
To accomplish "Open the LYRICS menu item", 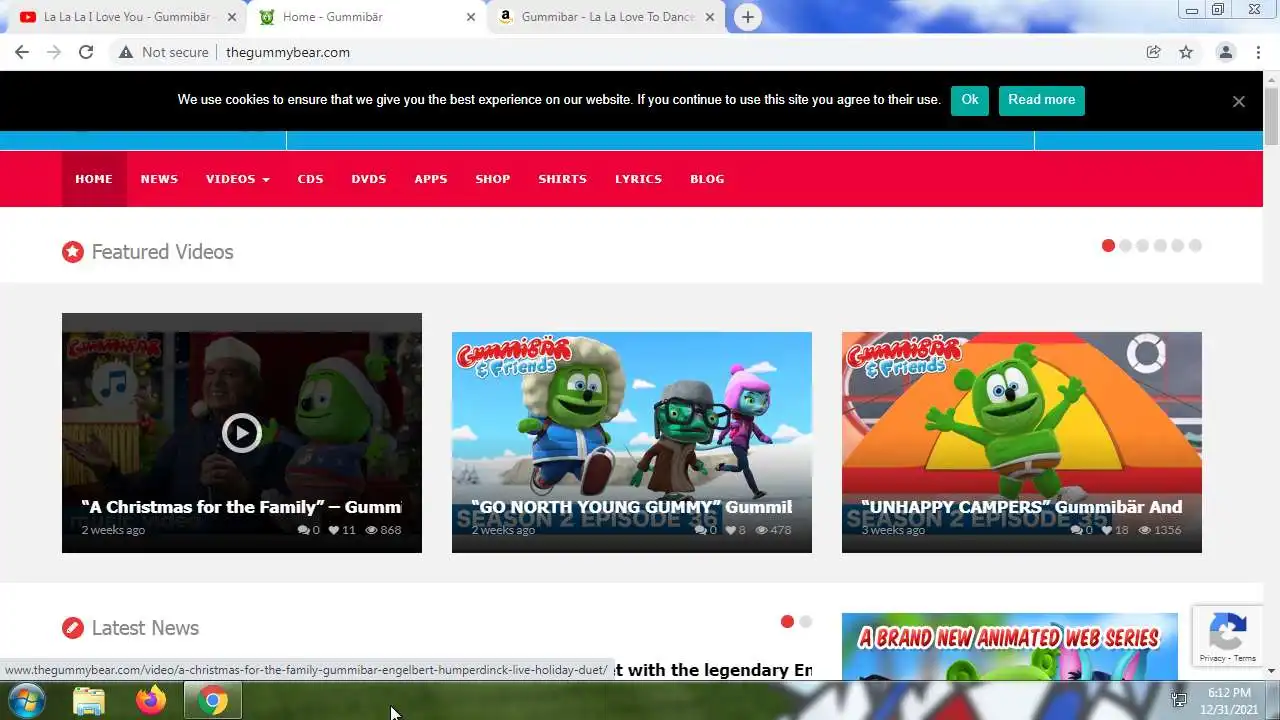I will tap(639, 179).
